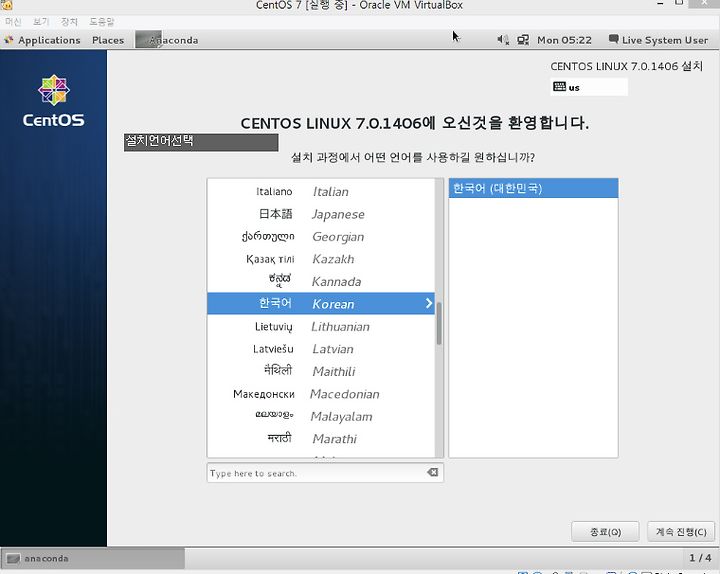
Task: Click anaconda in bottom taskbar
Action: click(x=93, y=558)
